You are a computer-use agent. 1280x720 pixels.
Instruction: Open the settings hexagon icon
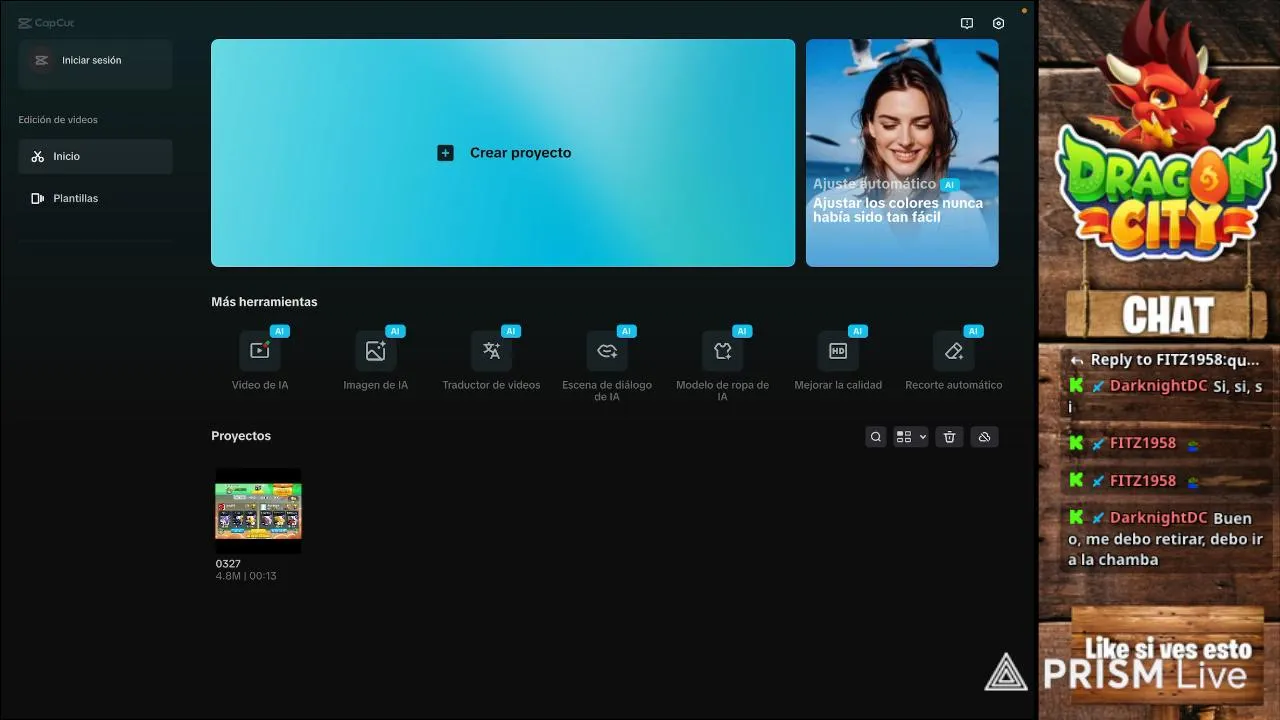click(998, 23)
